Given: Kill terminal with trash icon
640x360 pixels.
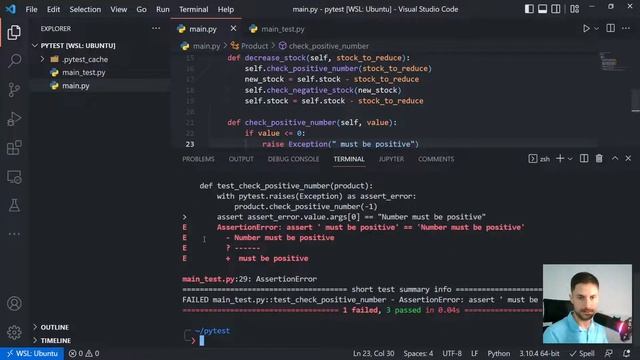Looking at the screenshot, I should (599, 158).
